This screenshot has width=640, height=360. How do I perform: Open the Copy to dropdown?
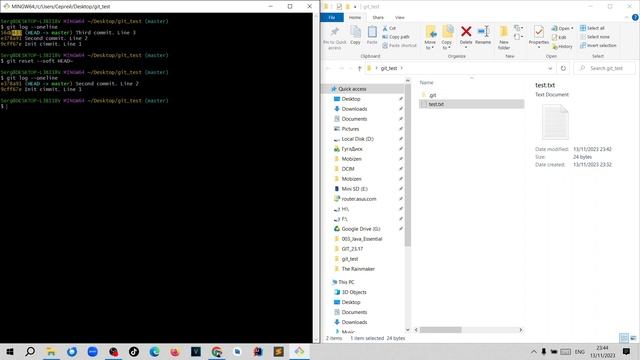[447, 45]
